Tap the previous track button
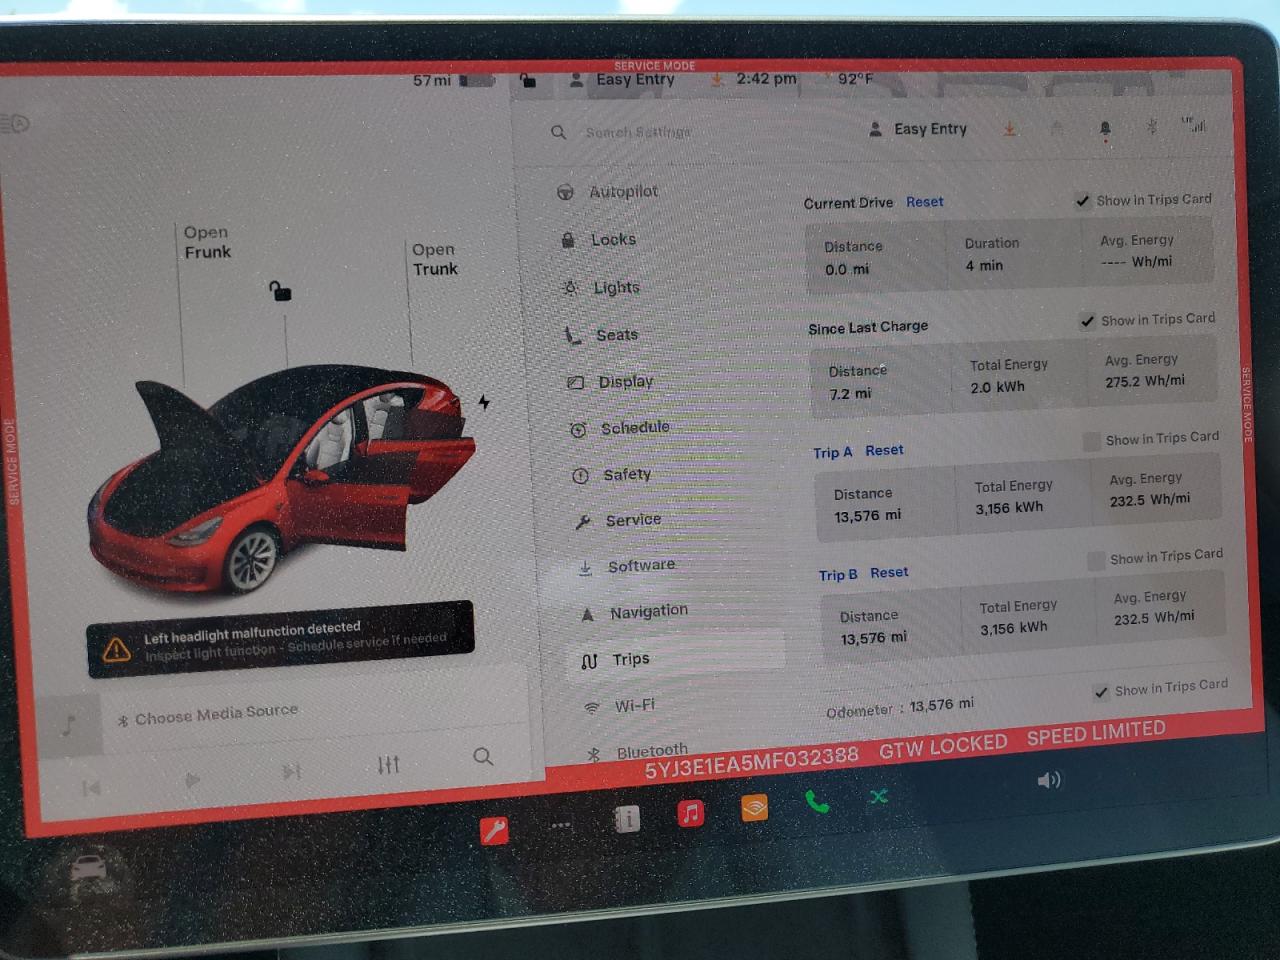This screenshot has width=1280, height=960. coord(91,788)
